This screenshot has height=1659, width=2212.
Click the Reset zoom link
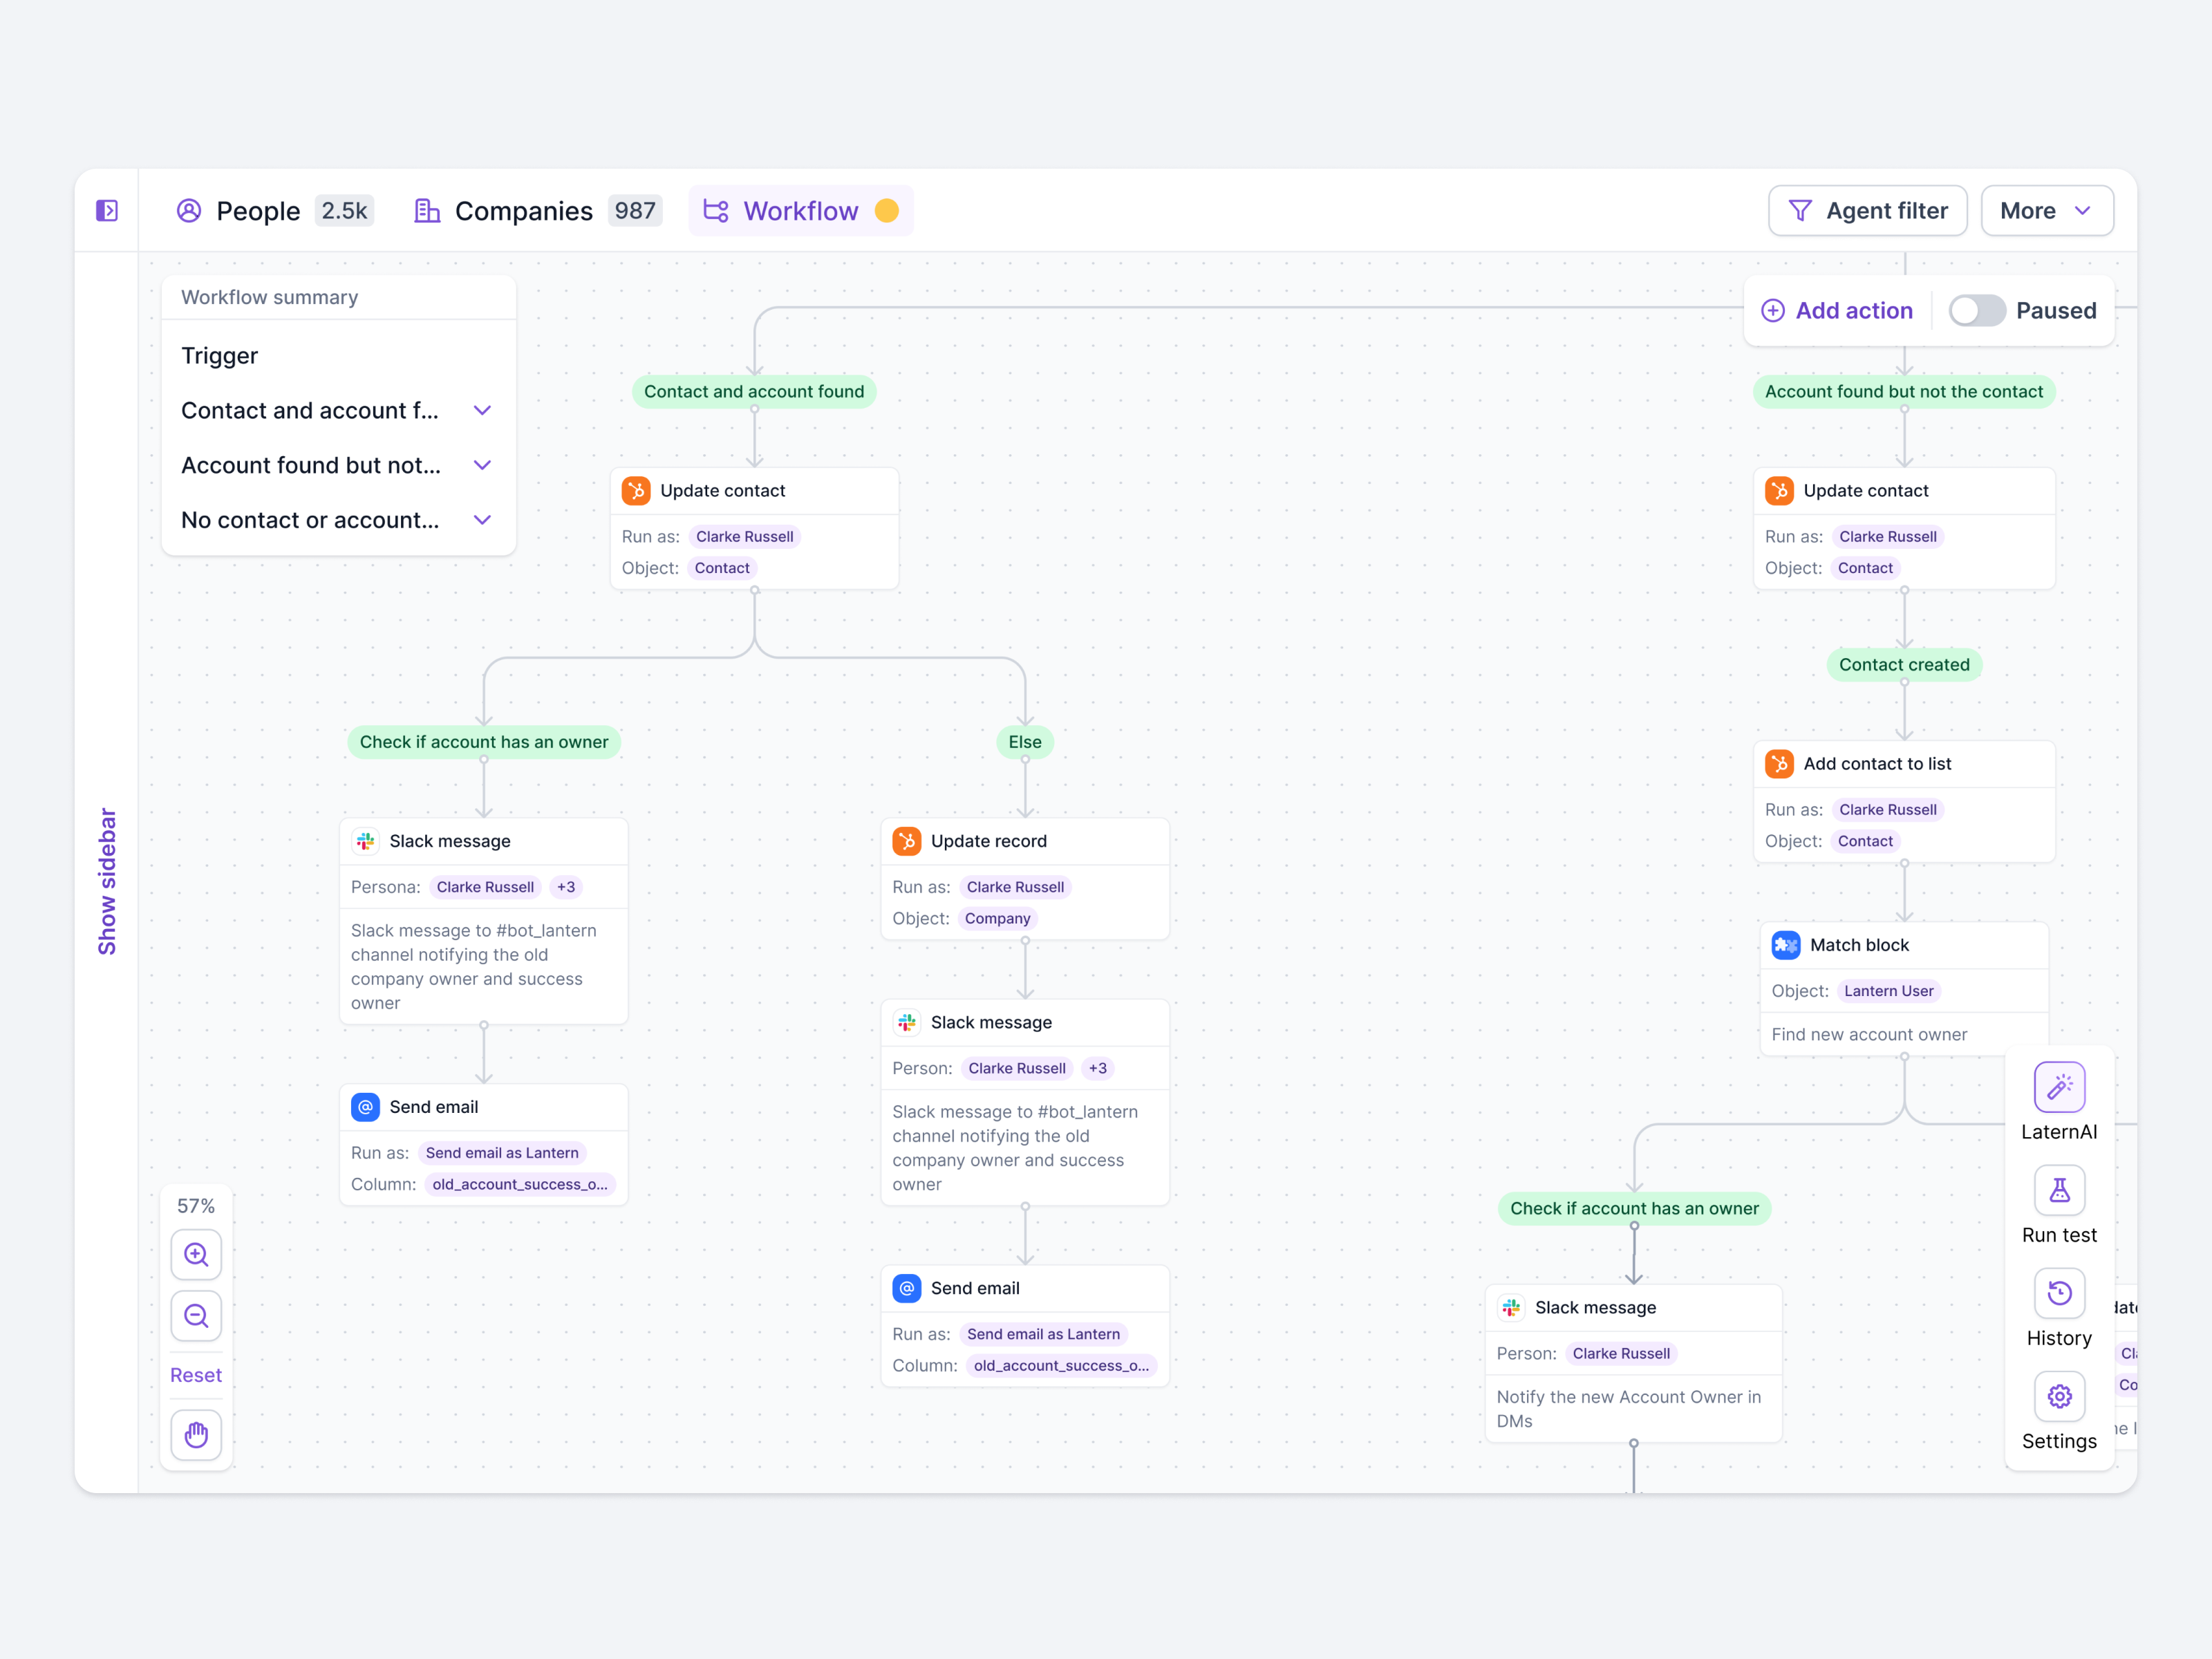(196, 1374)
